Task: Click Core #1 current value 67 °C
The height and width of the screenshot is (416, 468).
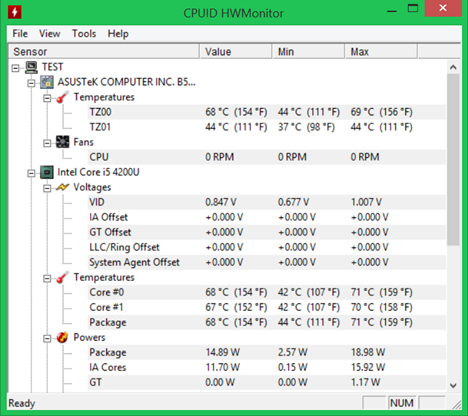Action: [236, 307]
